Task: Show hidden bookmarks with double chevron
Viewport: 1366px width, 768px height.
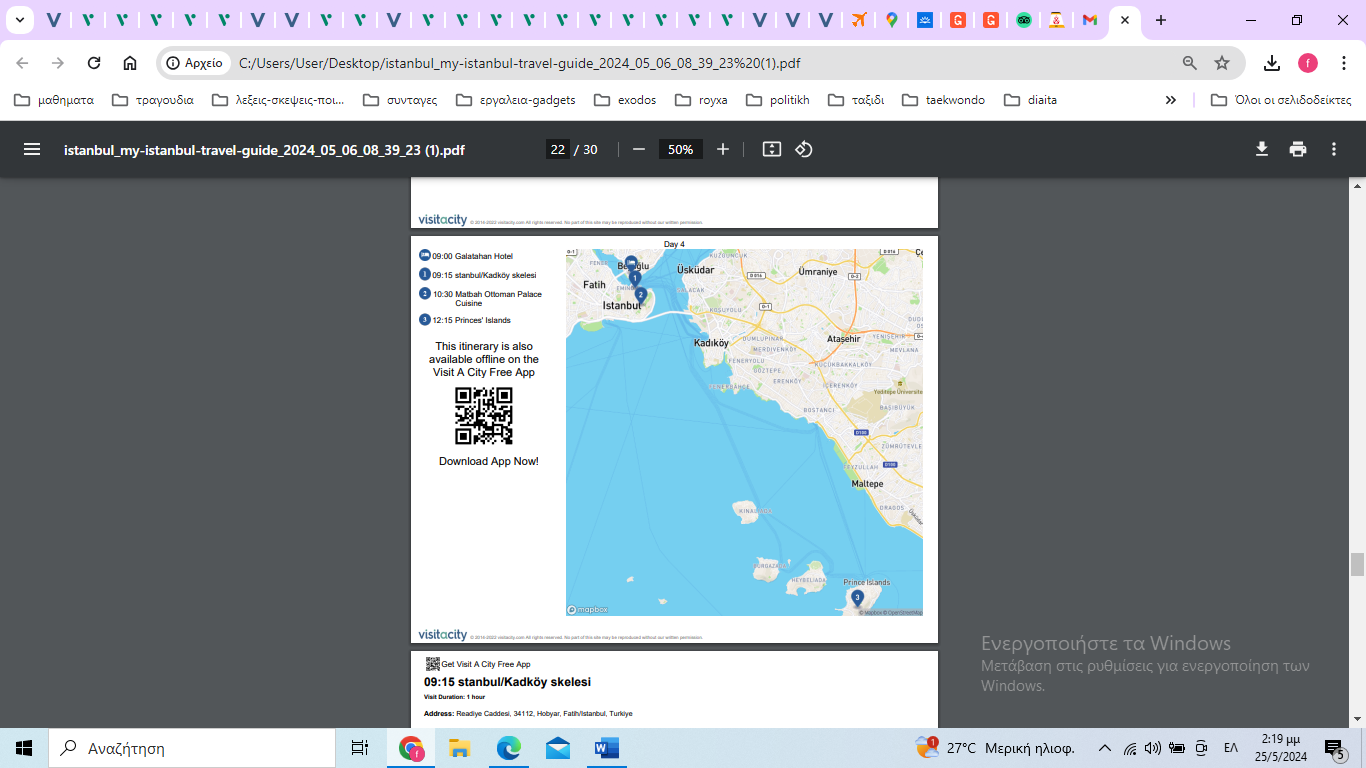Action: pyautogui.click(x=1171, y=100)
